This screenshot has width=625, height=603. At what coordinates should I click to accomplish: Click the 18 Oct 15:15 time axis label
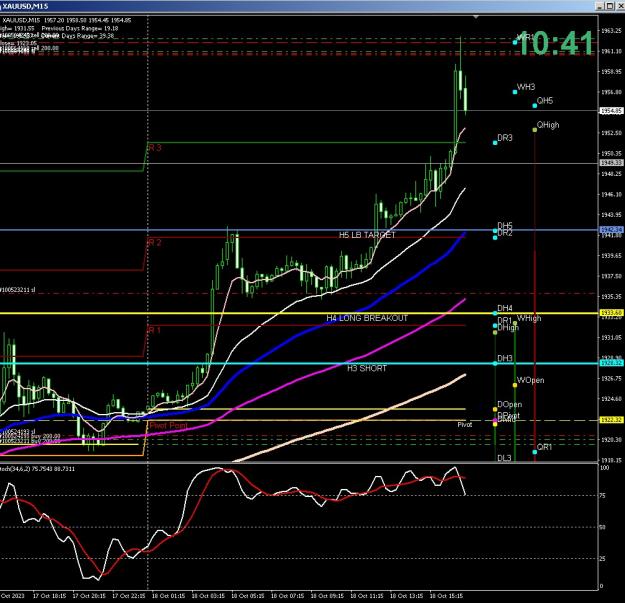446,596
